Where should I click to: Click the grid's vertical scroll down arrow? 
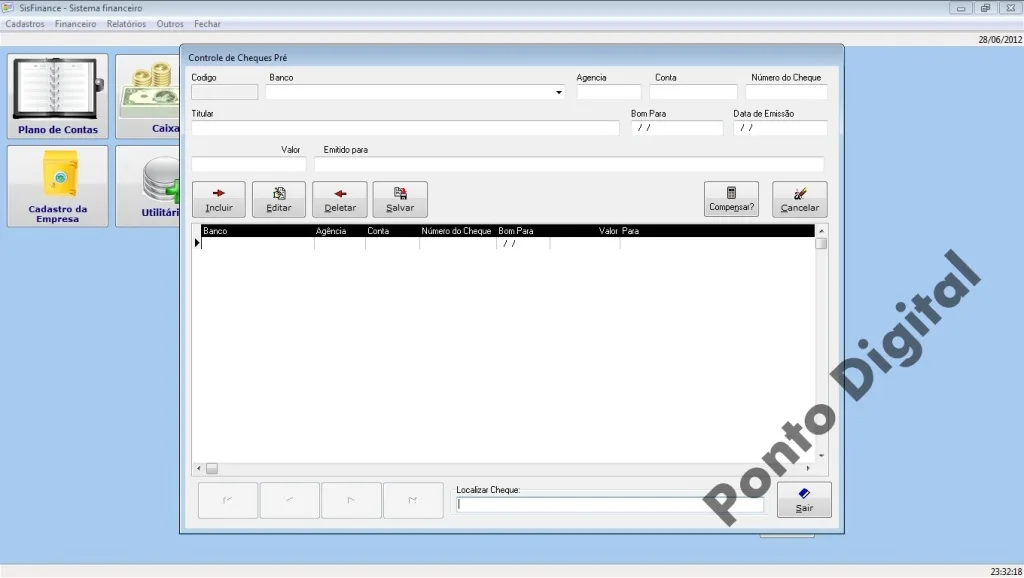coord(821,455)
